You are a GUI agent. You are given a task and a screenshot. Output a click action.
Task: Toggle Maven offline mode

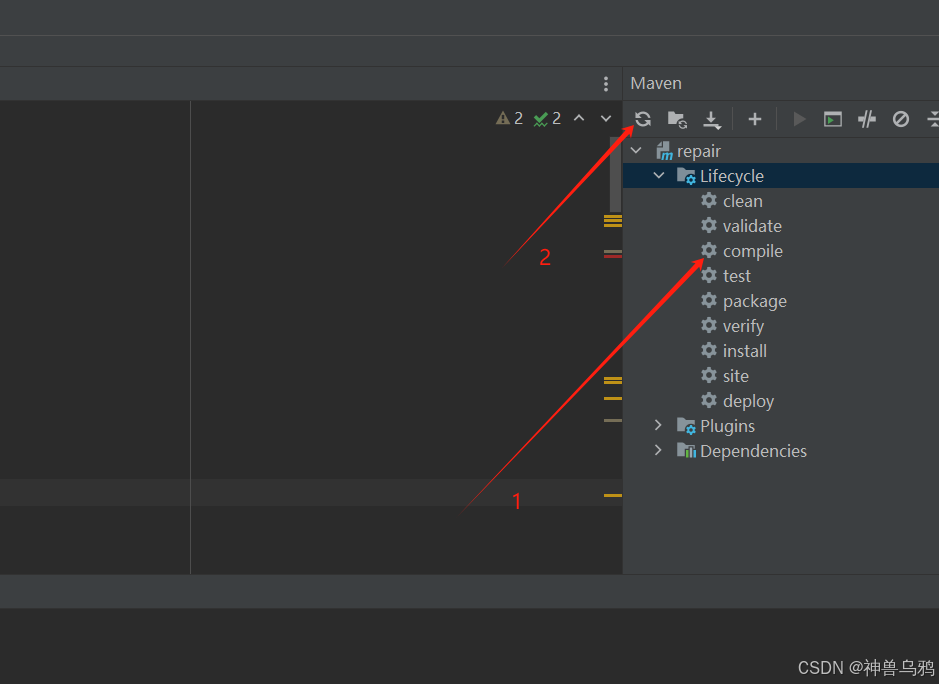click(867, 119)
